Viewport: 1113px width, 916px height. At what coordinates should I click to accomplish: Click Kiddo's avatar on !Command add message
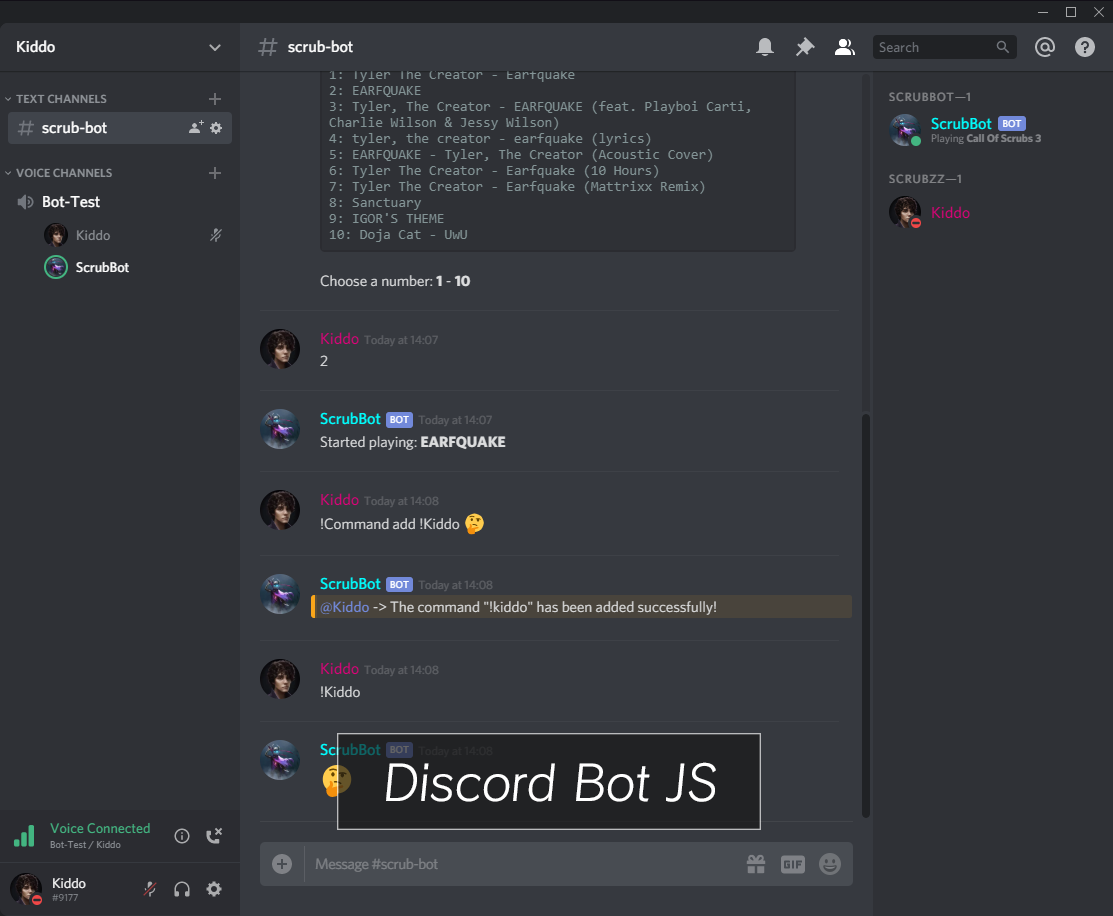pos(280,510)
